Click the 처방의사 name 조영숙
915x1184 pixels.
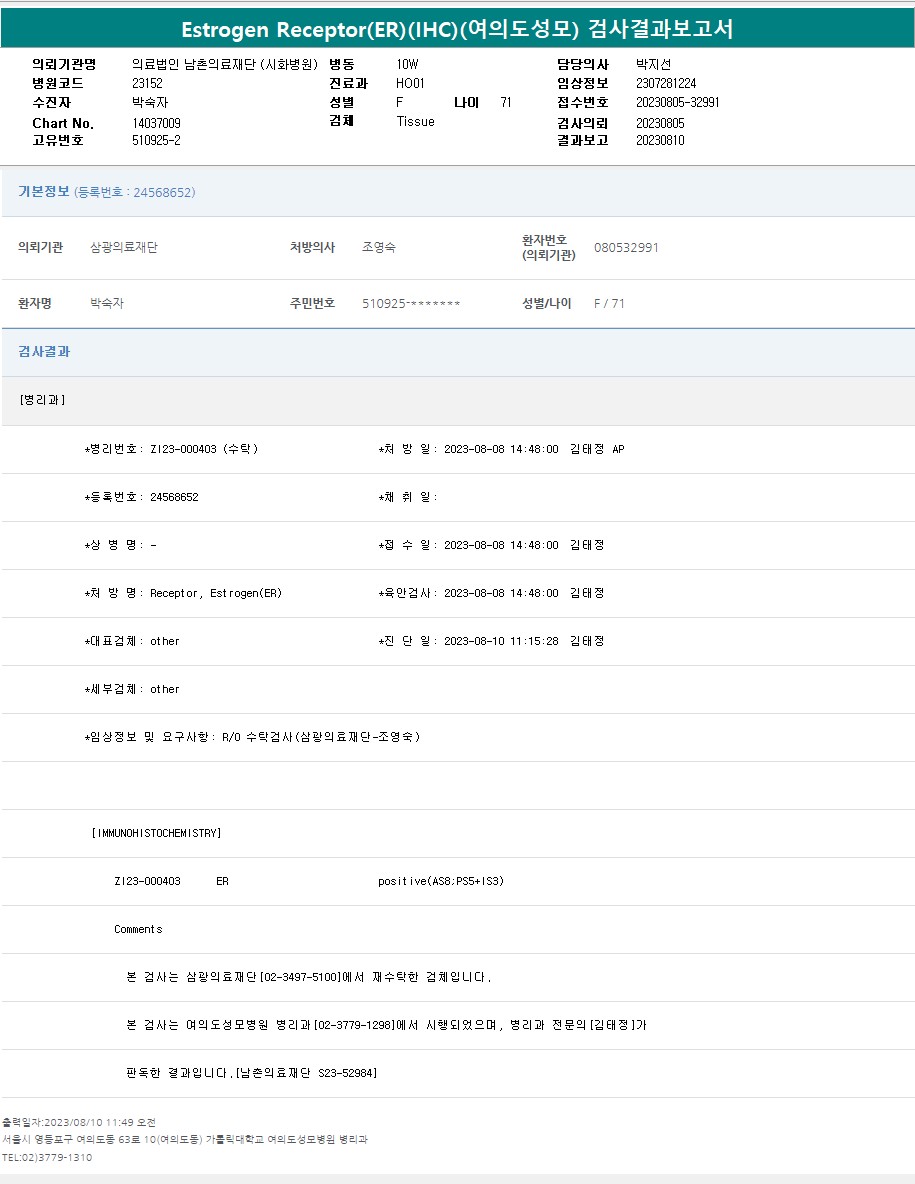(x=378, y=247)
